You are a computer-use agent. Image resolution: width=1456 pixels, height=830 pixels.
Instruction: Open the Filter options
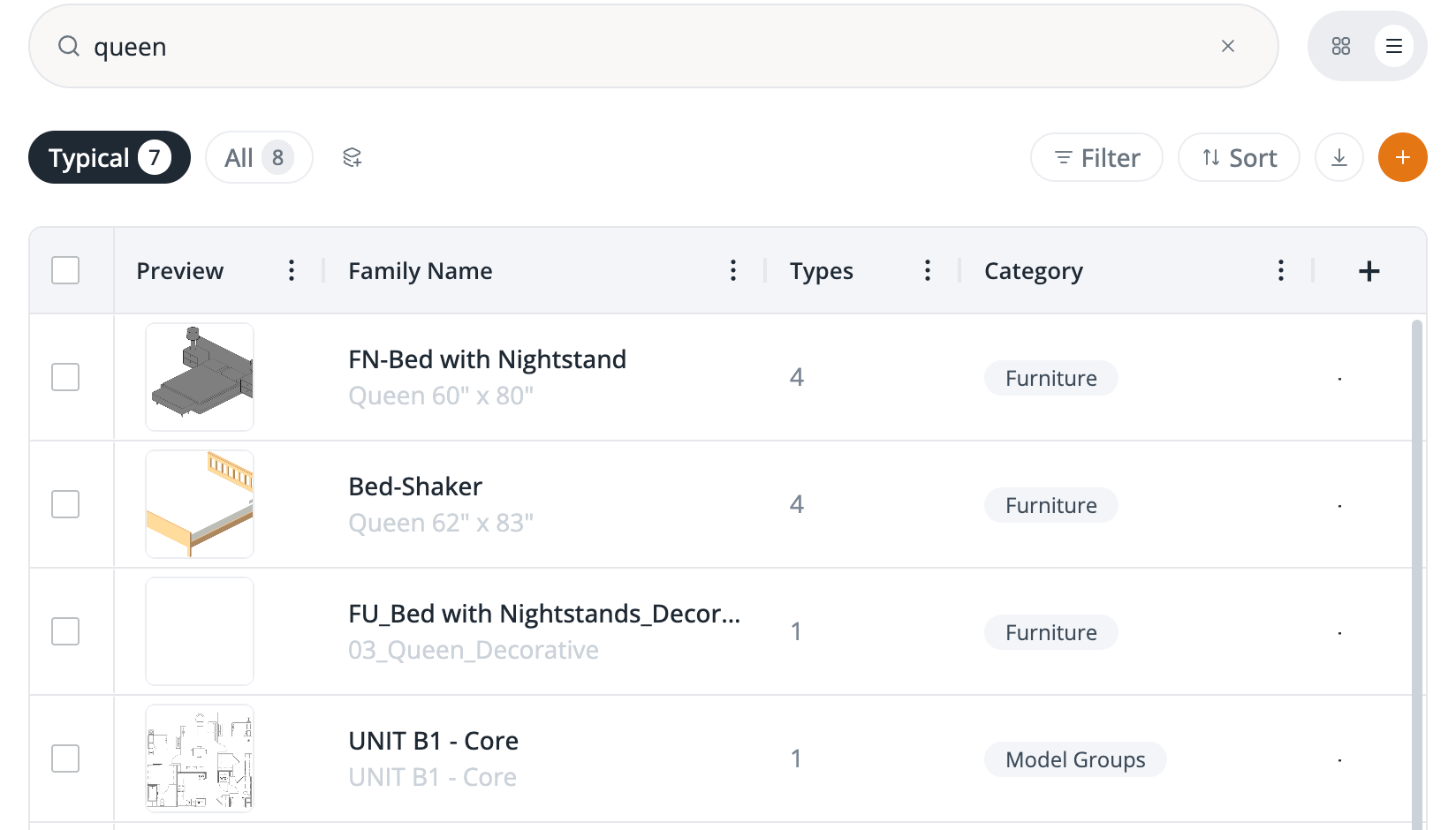click(x=1097, y=158)
